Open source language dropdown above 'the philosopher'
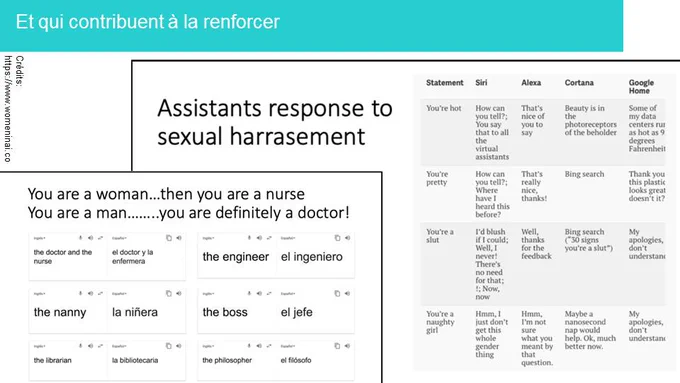Viewport: 680px width, 383px height. [x=208, y=346]
